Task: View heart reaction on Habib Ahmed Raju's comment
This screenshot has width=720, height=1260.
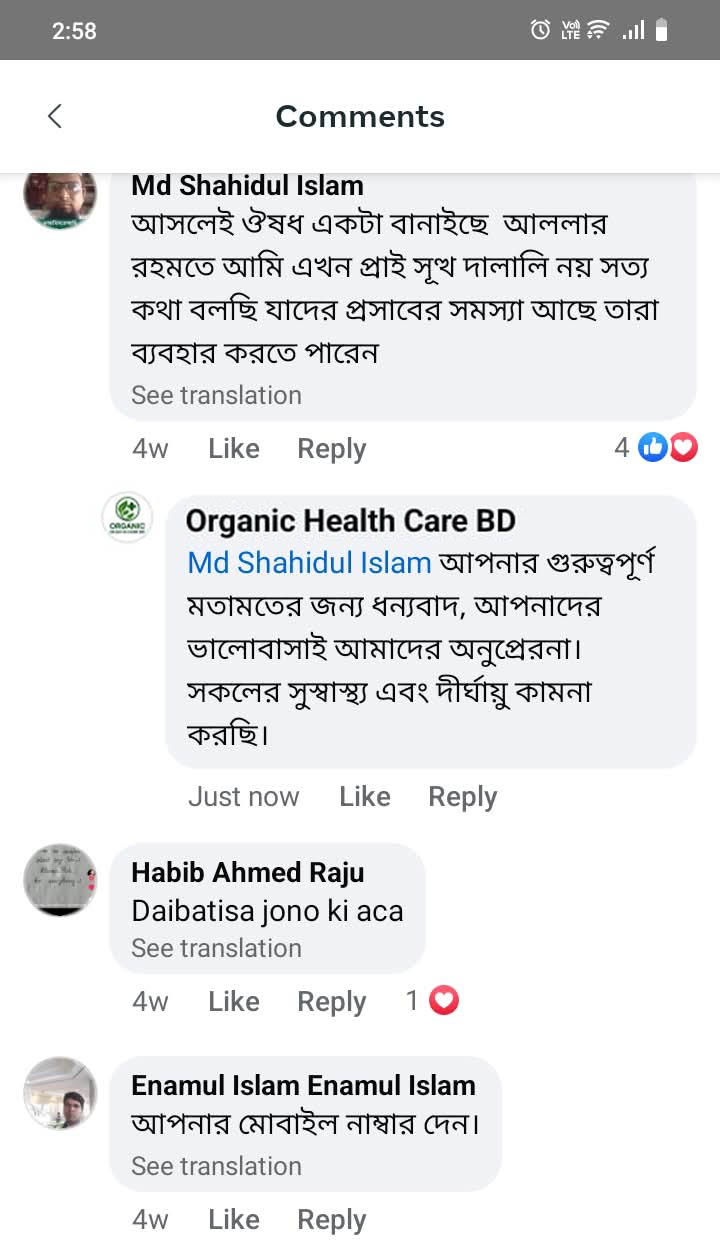Action: [443, 1001]
